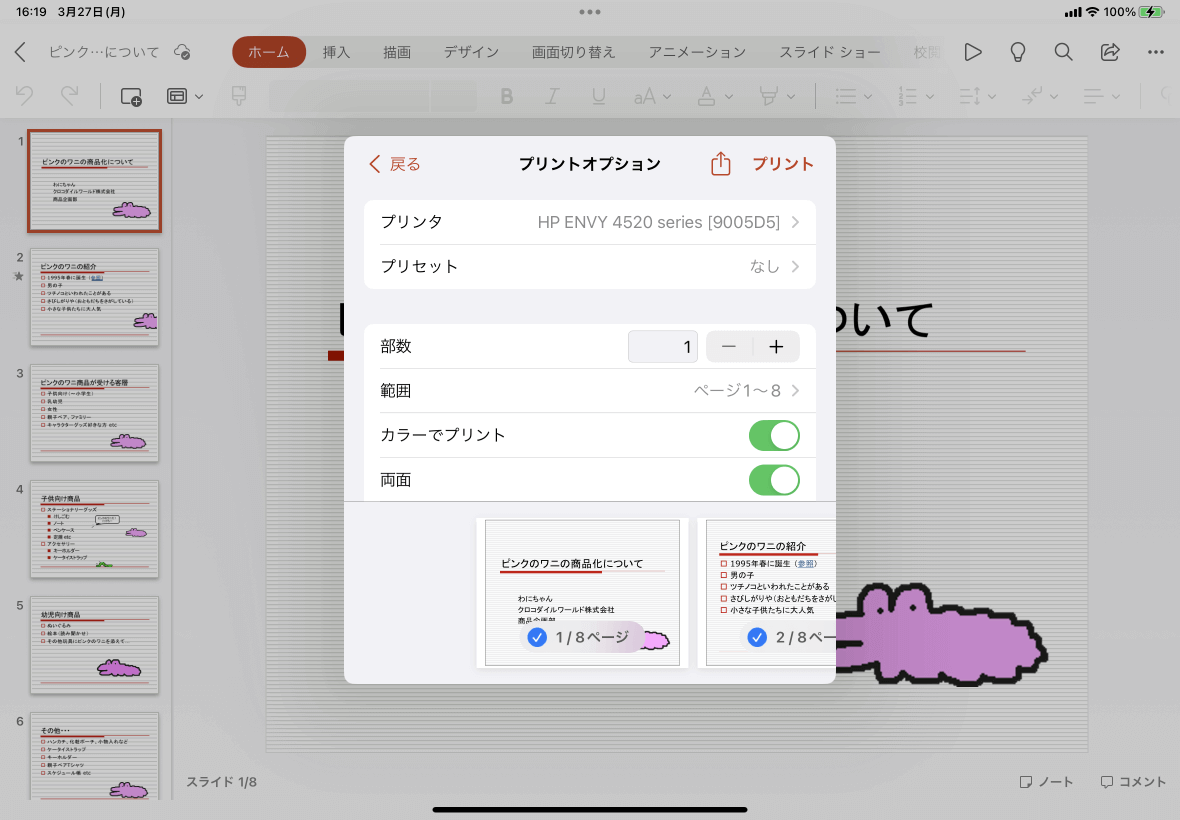Click the multitasking three dots at top

(x=590, y=12)
